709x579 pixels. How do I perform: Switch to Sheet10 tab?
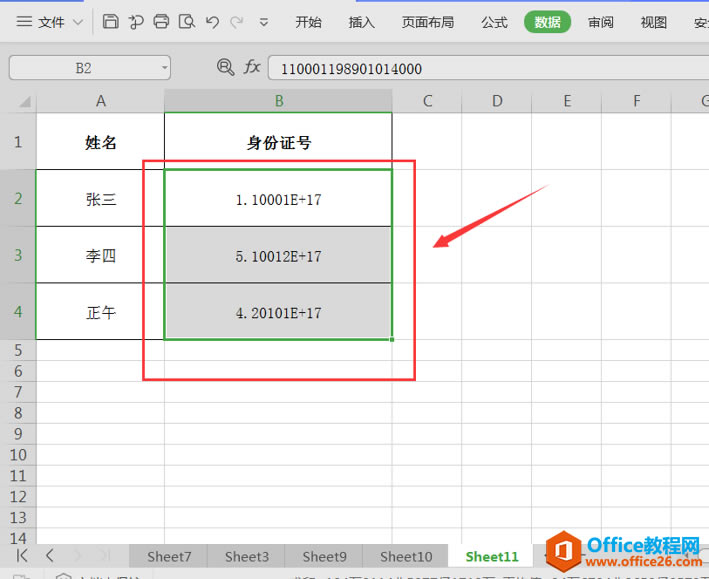pos(406,556)
